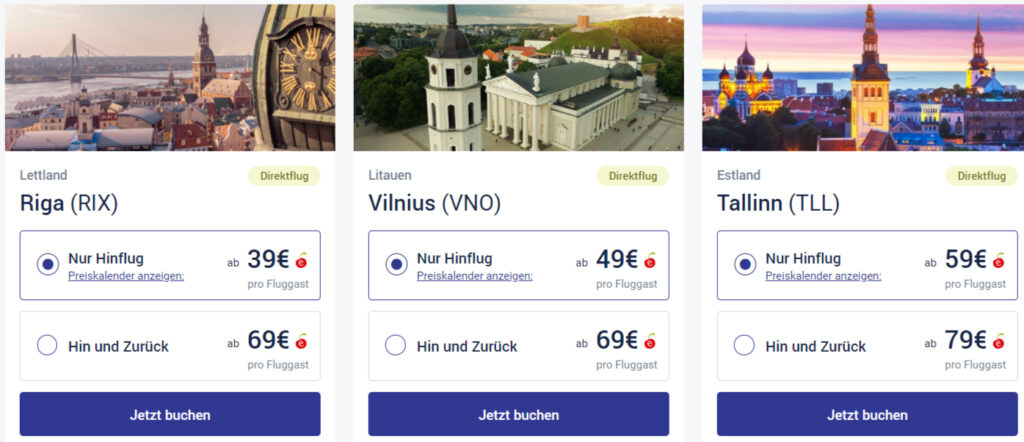The height and width of the screenshot is (442, 1024).
Task: Select Nur Hinflug radio for Riga
Action: [x=47, y=265]
